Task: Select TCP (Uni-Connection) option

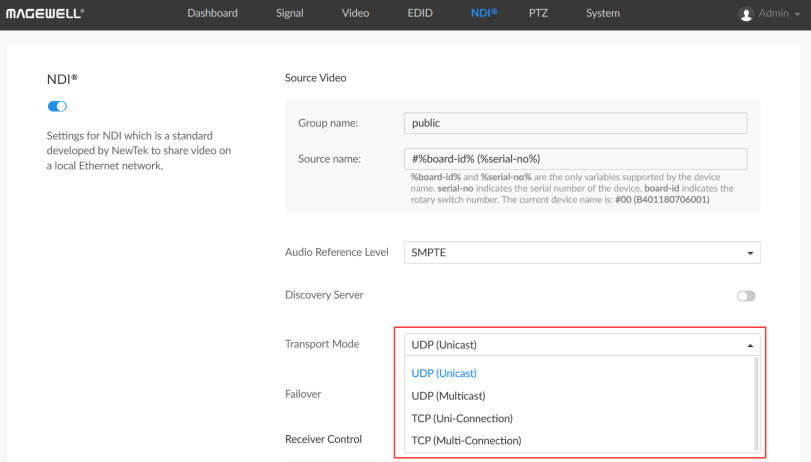Action: click(x=462, y=418)
